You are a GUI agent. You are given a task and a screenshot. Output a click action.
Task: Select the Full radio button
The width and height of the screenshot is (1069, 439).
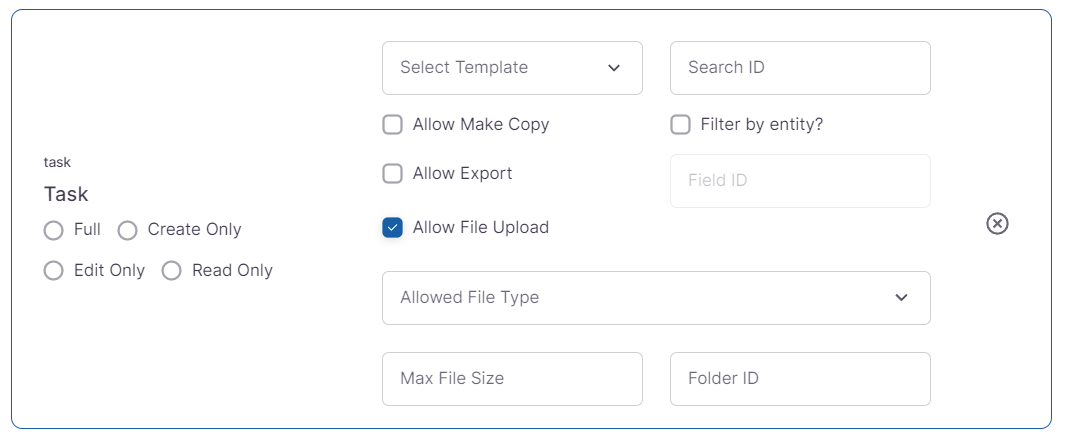[54, 231]
